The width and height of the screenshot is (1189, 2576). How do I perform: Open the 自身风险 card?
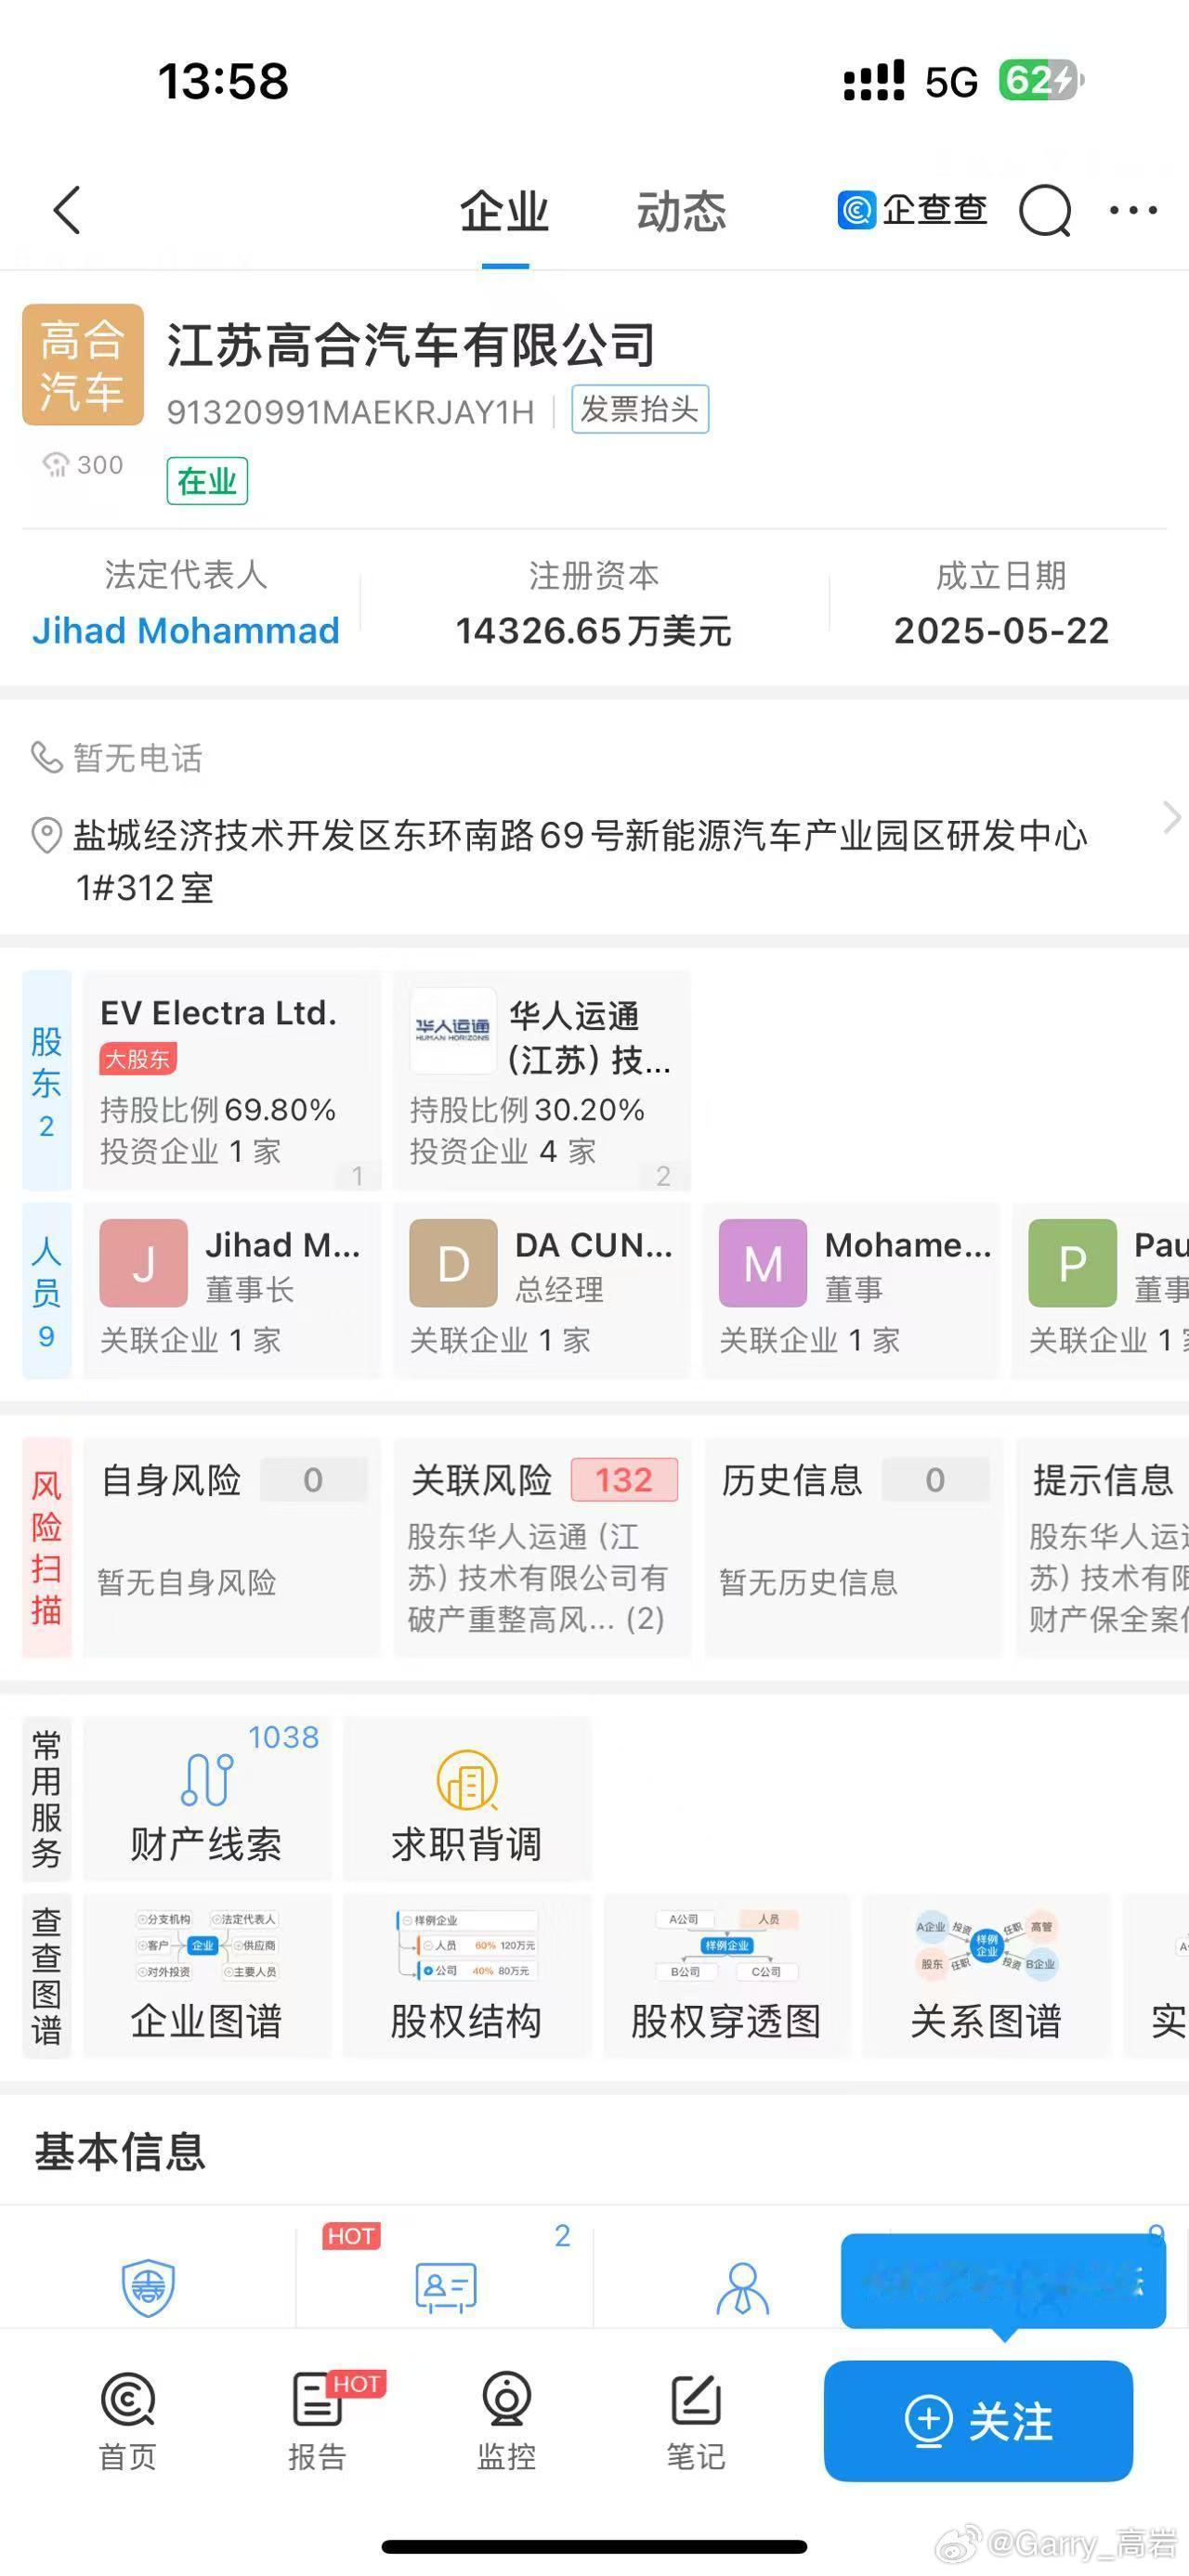pyautogui.click(x=232, y=1547)
